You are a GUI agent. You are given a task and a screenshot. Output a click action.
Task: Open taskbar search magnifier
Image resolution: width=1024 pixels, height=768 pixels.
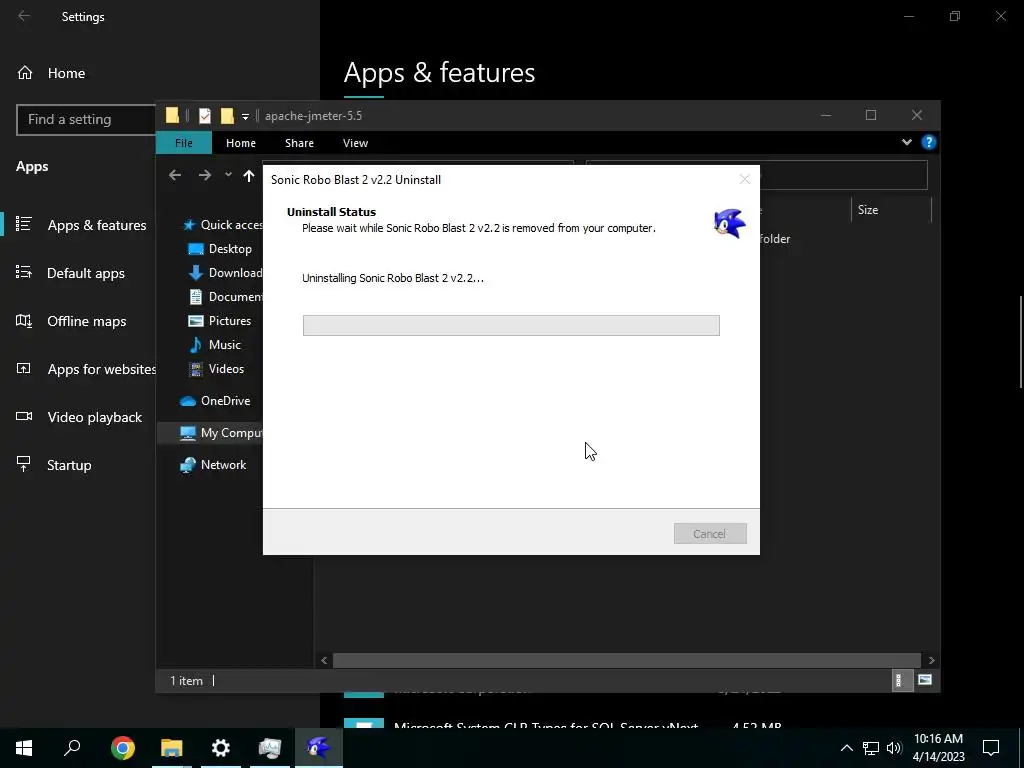72,748
